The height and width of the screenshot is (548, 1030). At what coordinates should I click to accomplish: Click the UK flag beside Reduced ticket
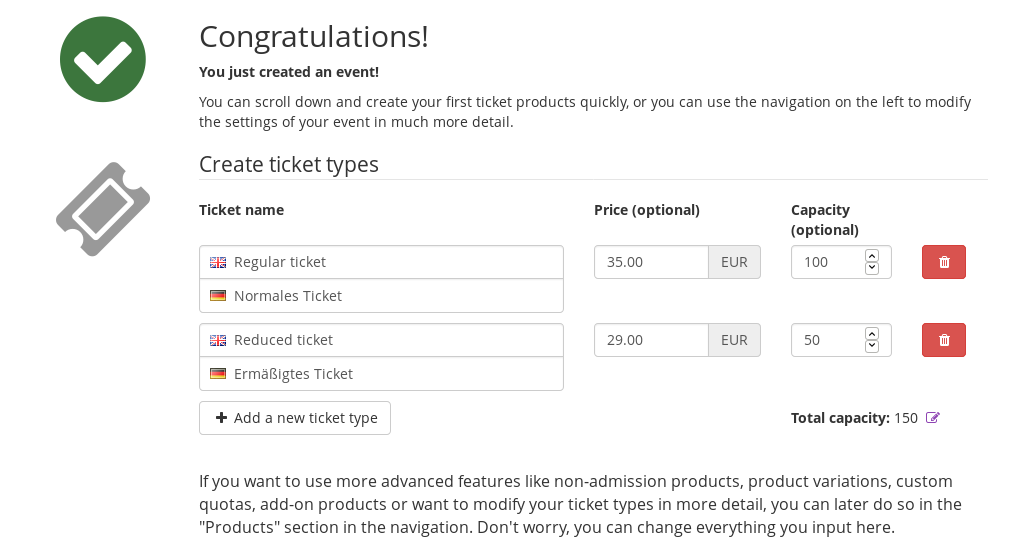[x=218, y=340]
